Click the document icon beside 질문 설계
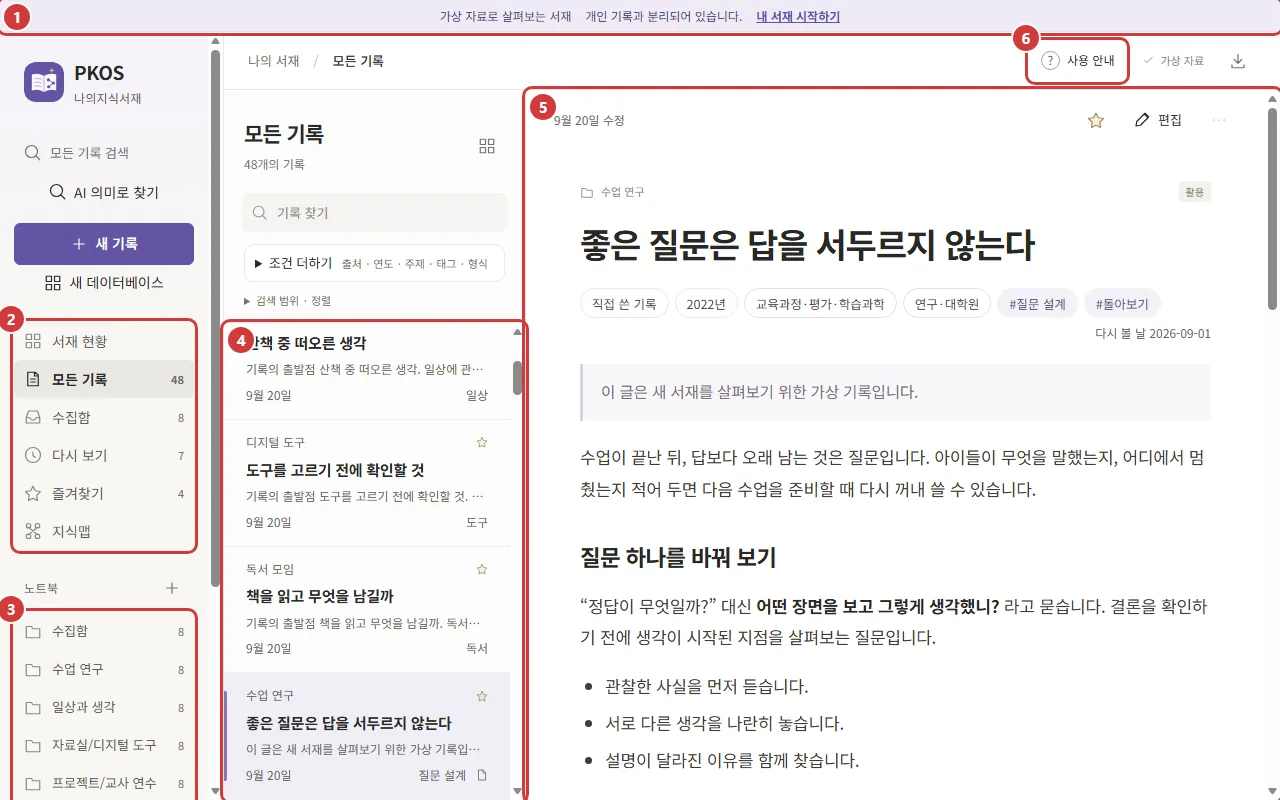This screenshot has height=800, width=1280. pos(482,775)
